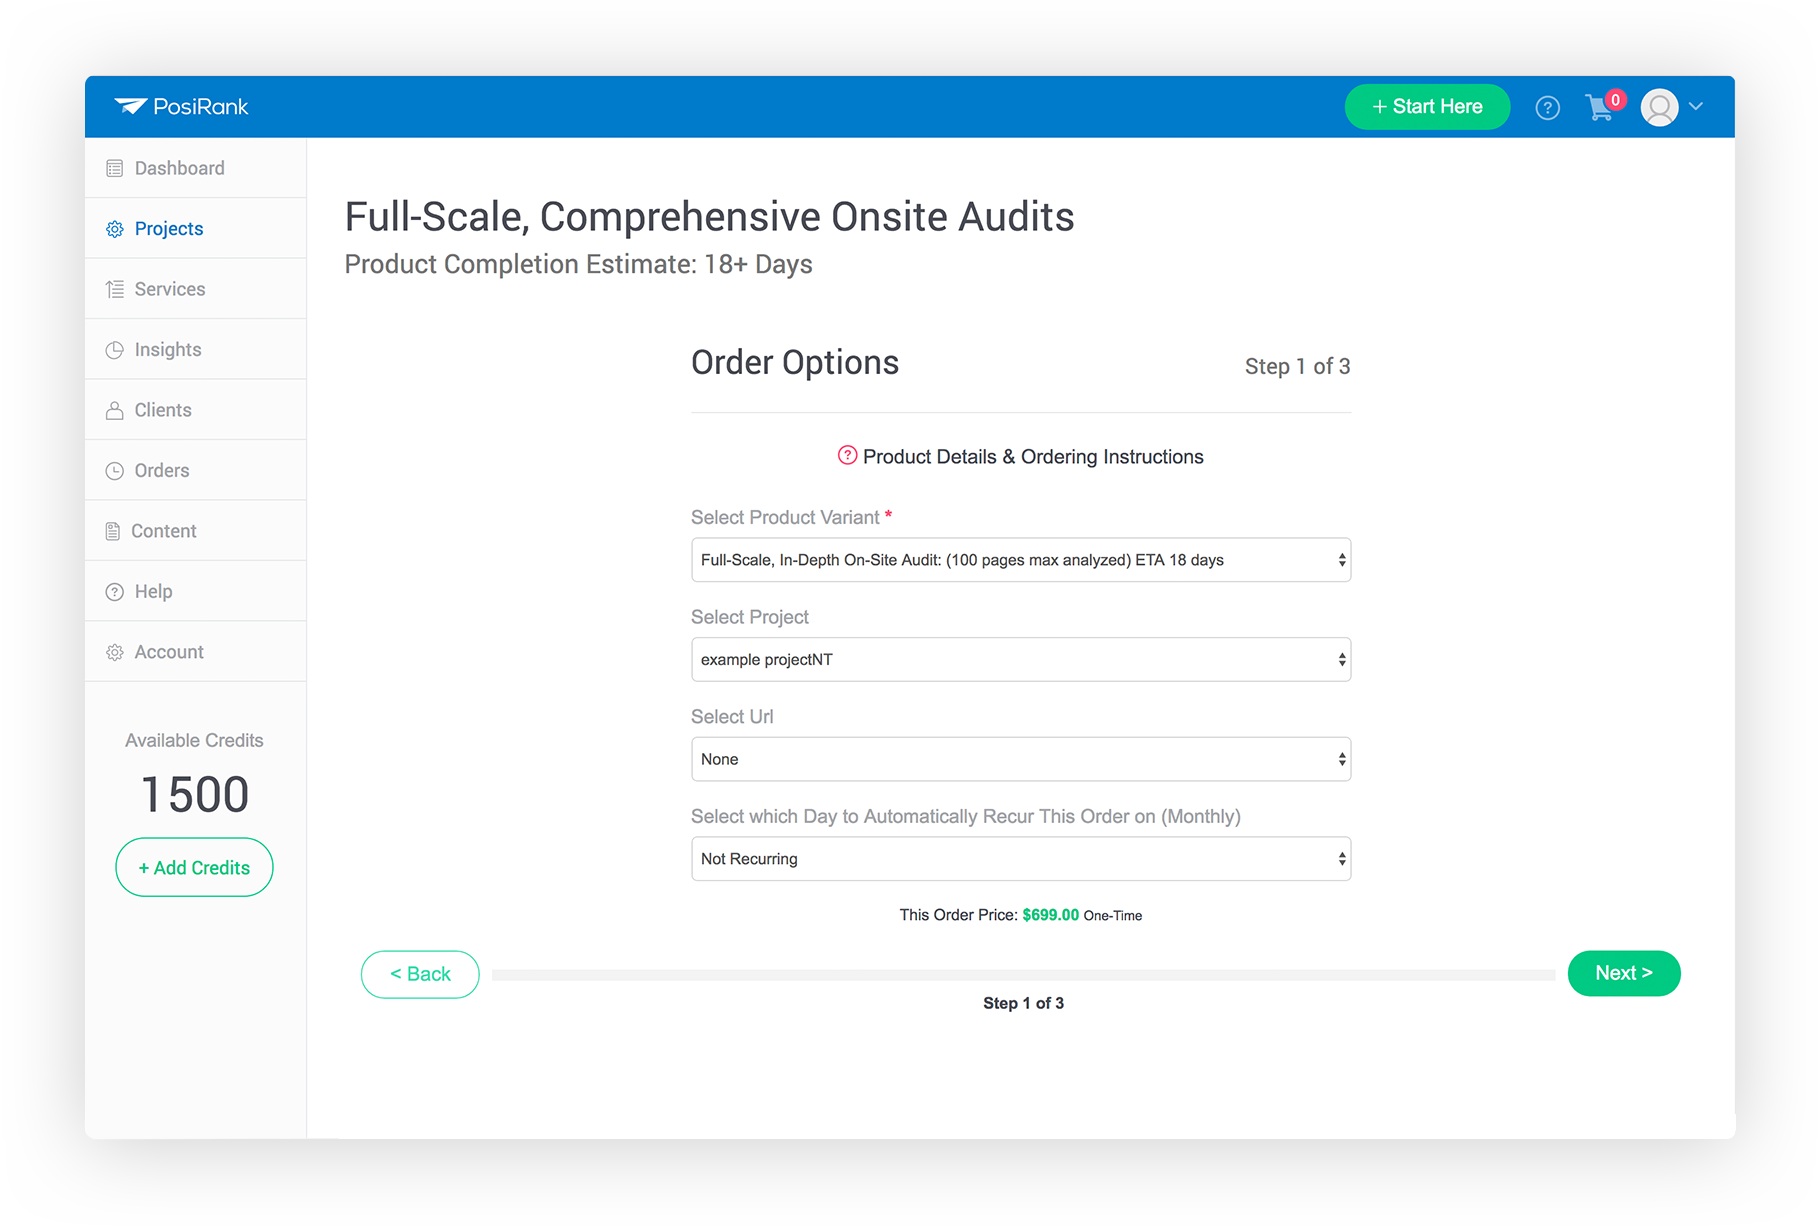1818x1228 pixels.
Task: Click the 1500 available credits value
Action: pyautogui.click(x=195, y=795)
